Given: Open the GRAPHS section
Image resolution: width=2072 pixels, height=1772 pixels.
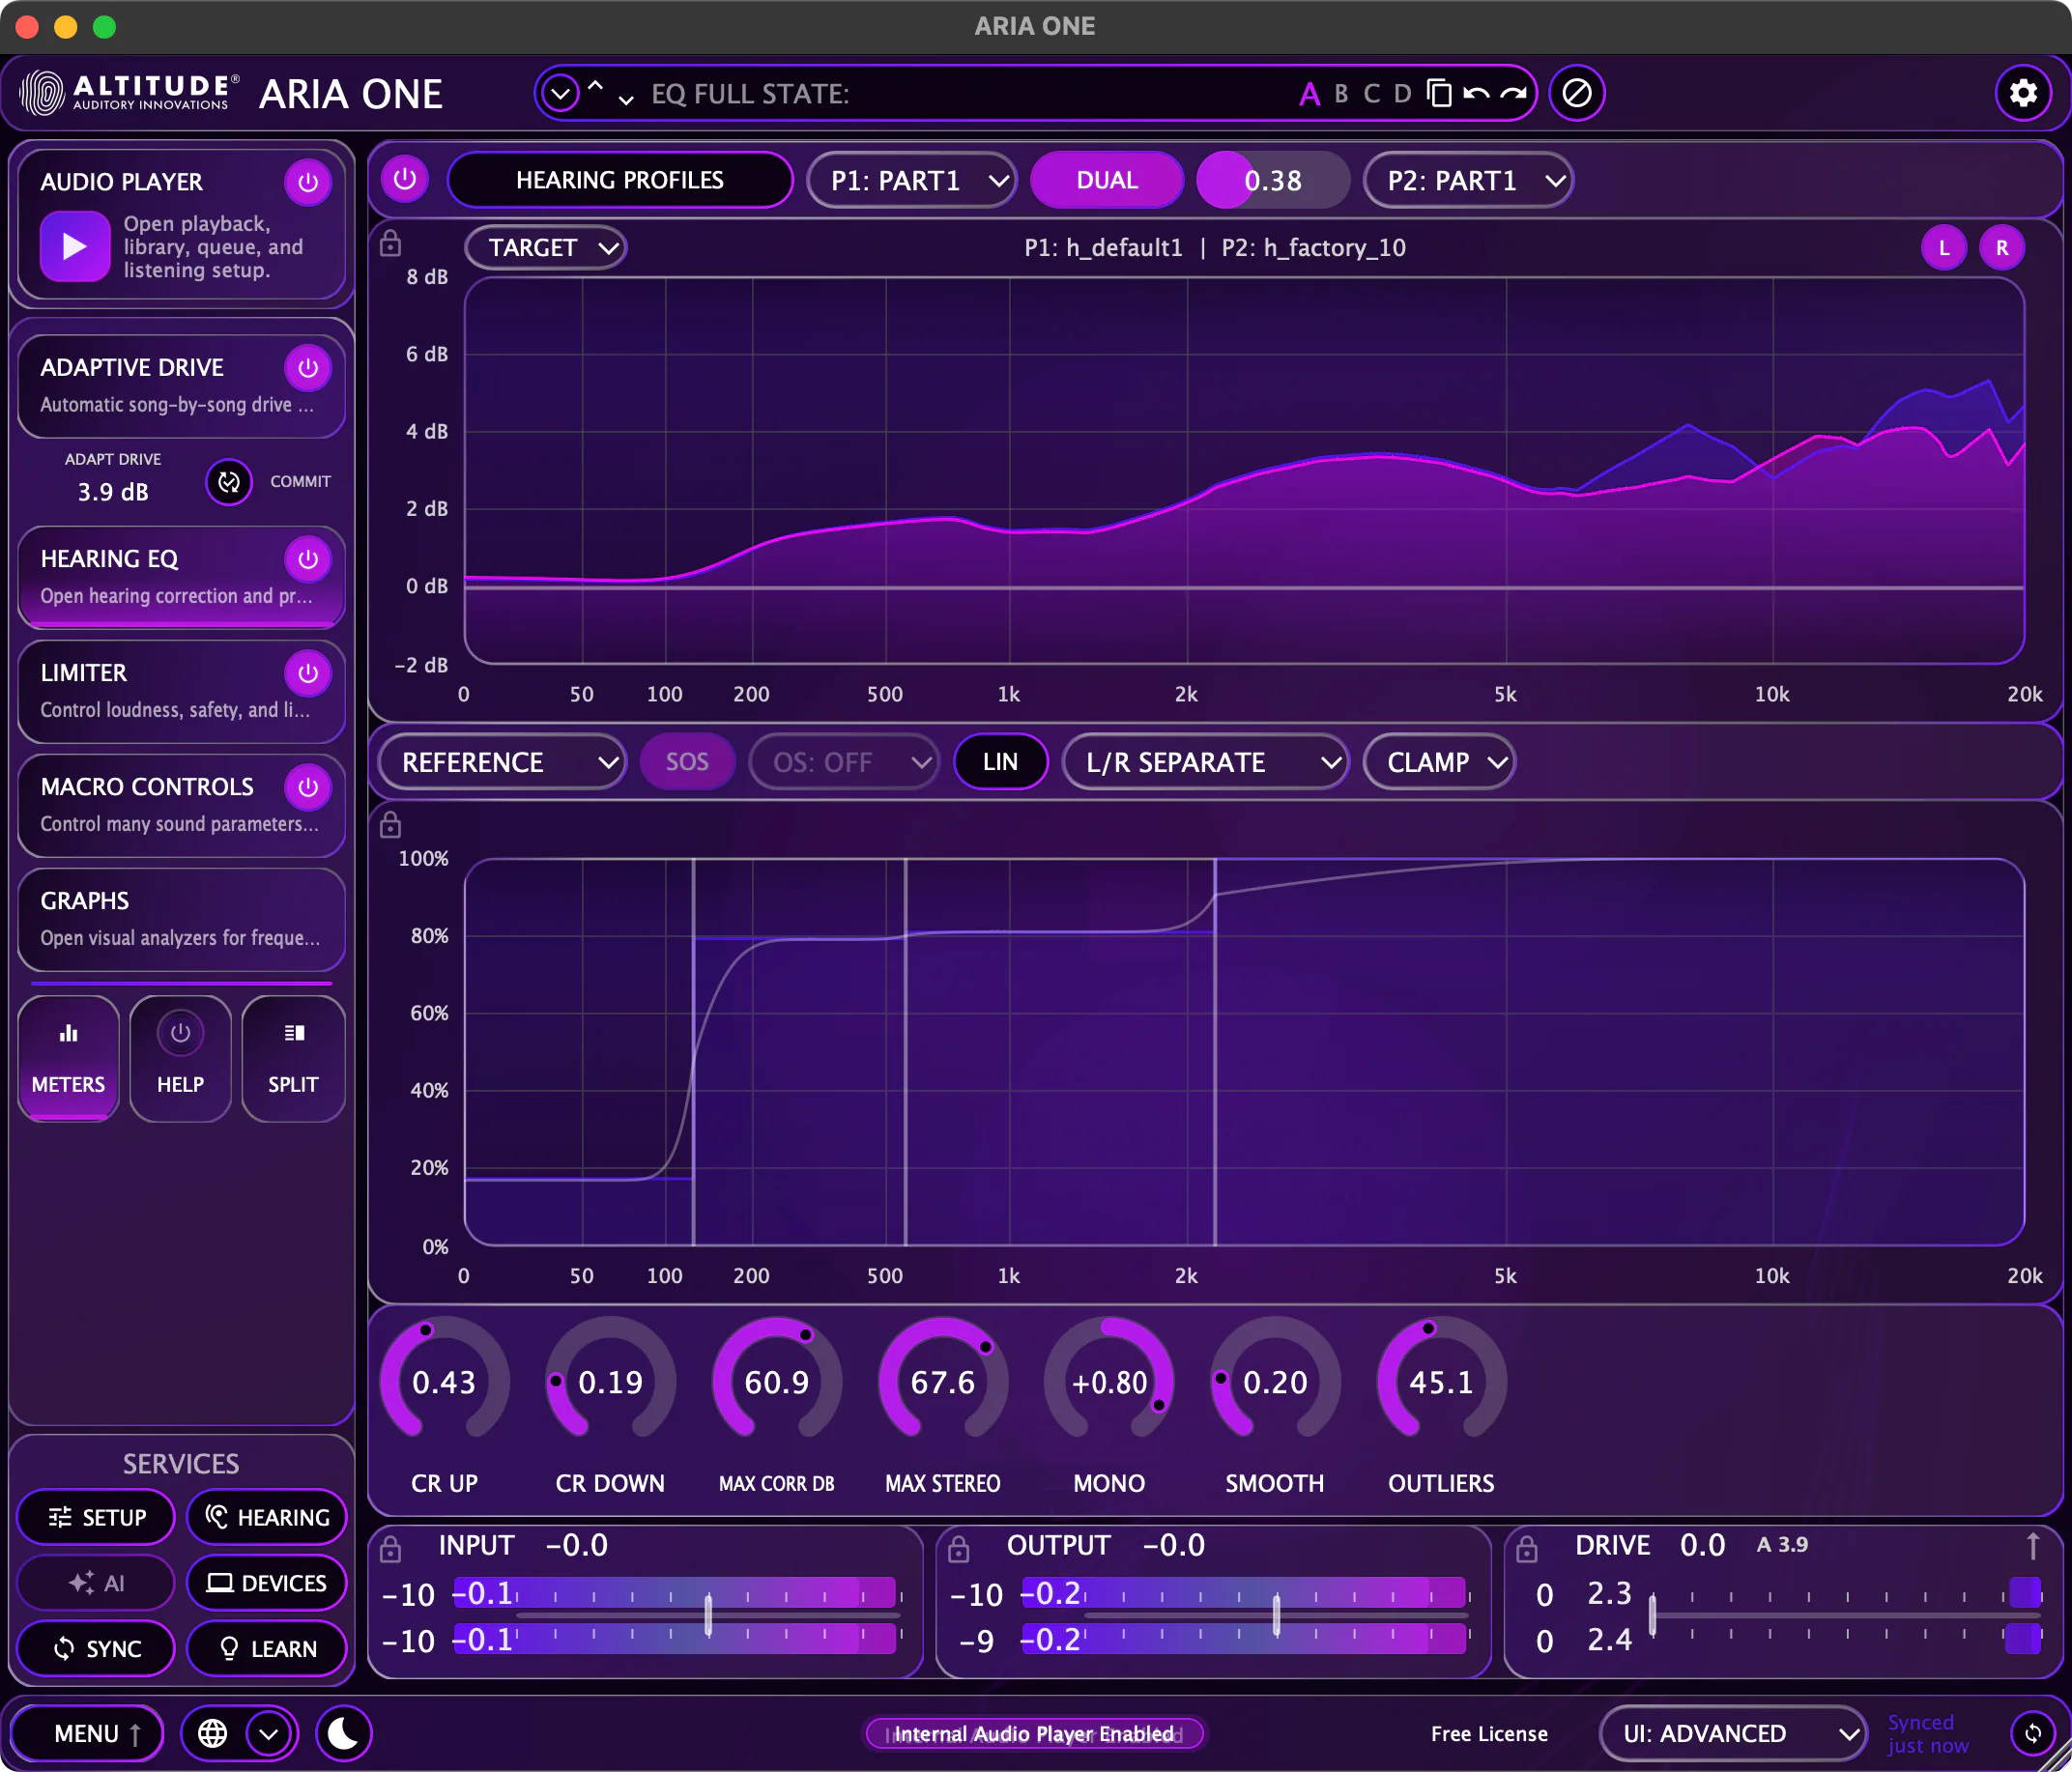Looking at the screenshot, I should pos(182,919).
